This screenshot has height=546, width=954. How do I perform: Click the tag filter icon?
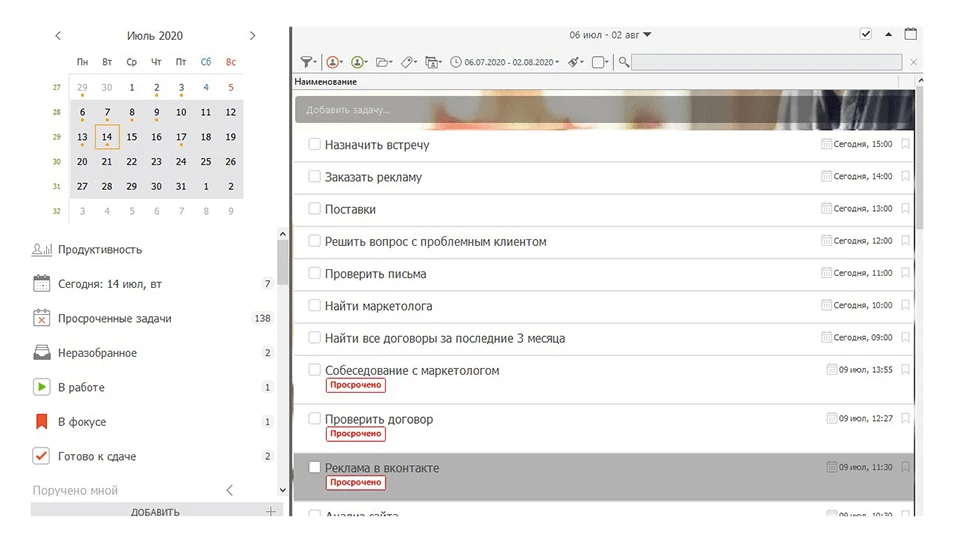click(409, 62)
